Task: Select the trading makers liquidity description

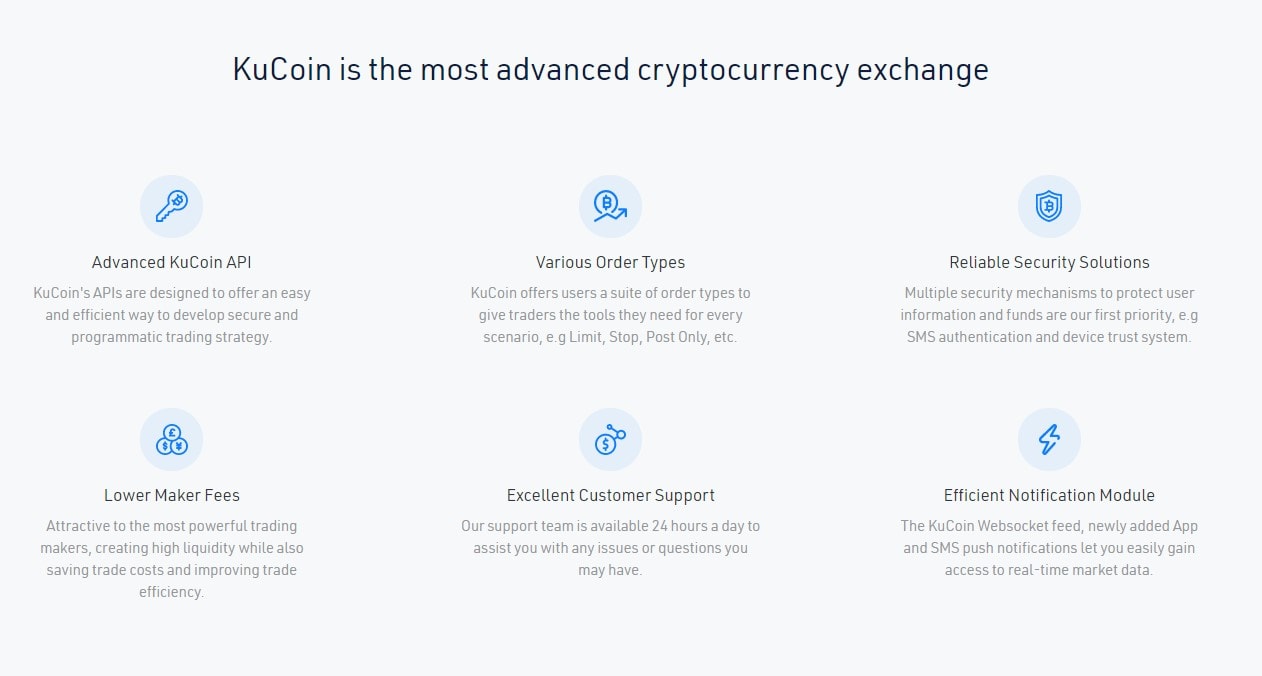Action: [x=172, y=559]
